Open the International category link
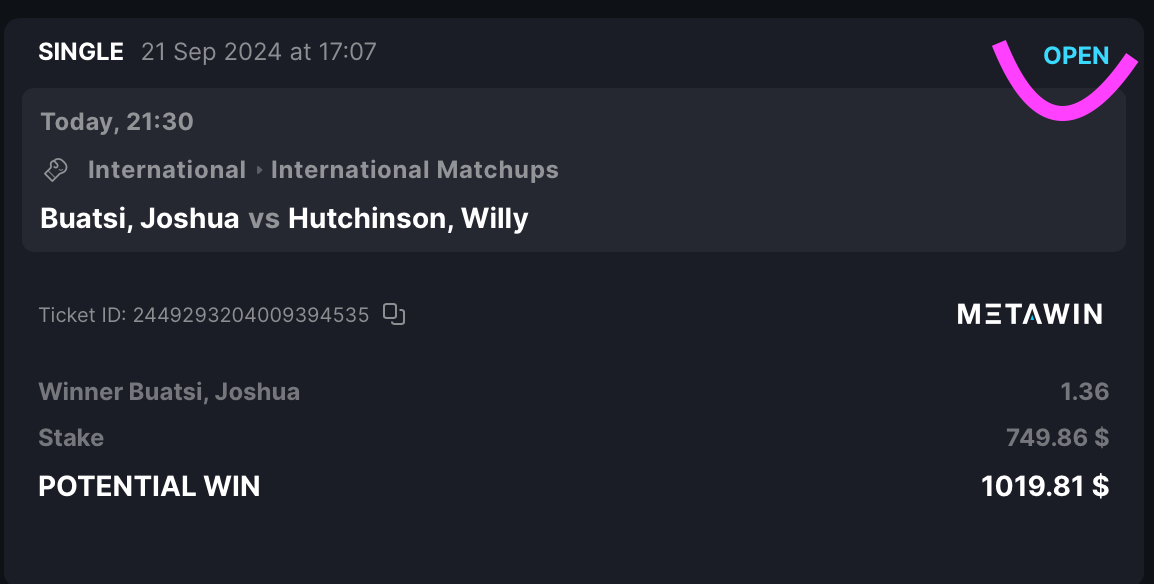This screenshot has width=1154, height=584. (166, 170)
